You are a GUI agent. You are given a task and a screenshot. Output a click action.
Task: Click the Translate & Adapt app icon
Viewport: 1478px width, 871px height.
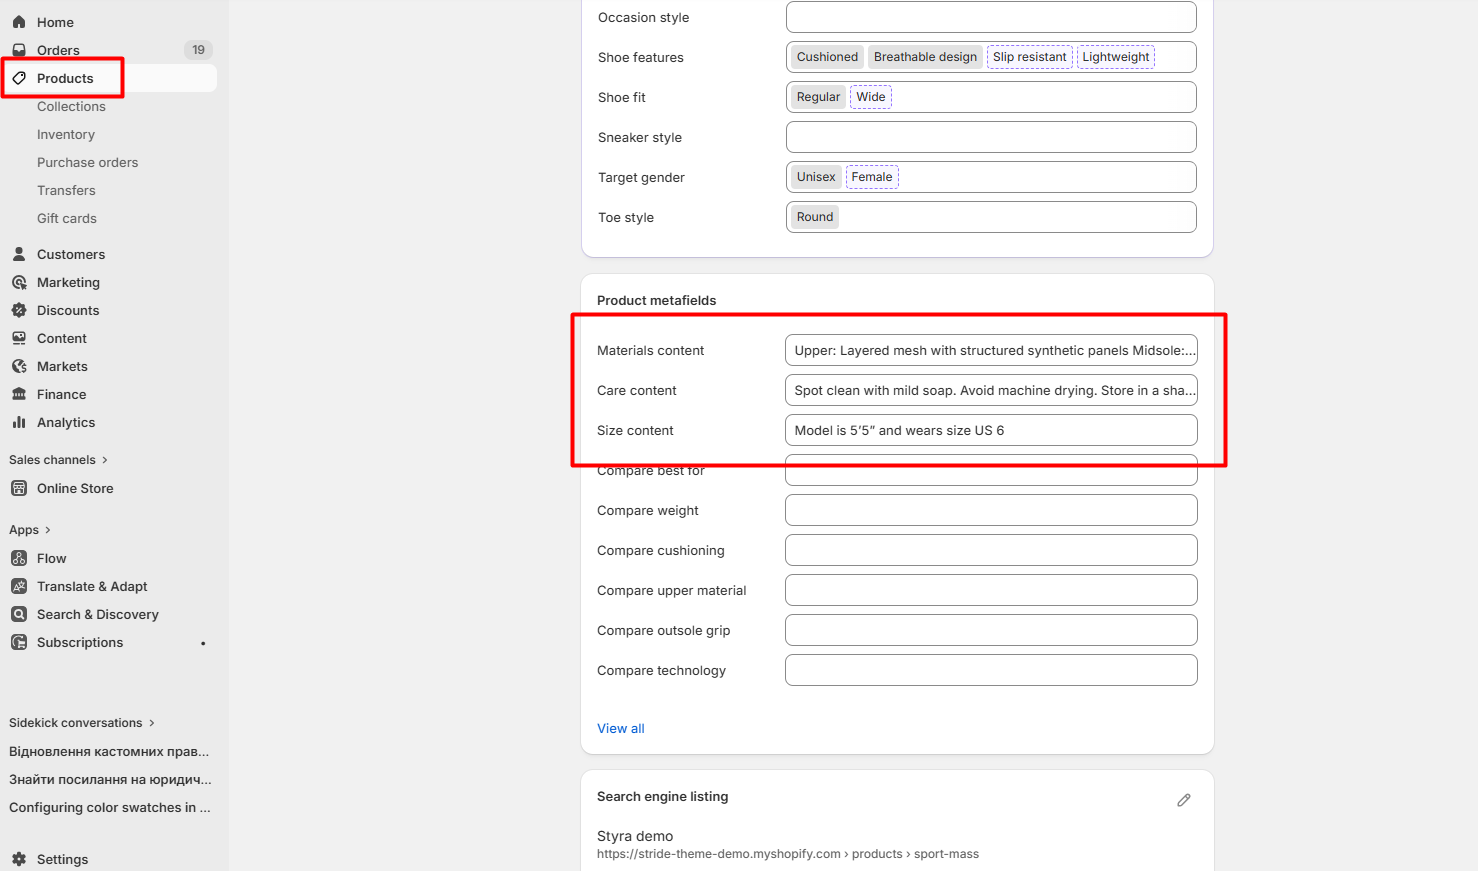click(x=19, y=586)
